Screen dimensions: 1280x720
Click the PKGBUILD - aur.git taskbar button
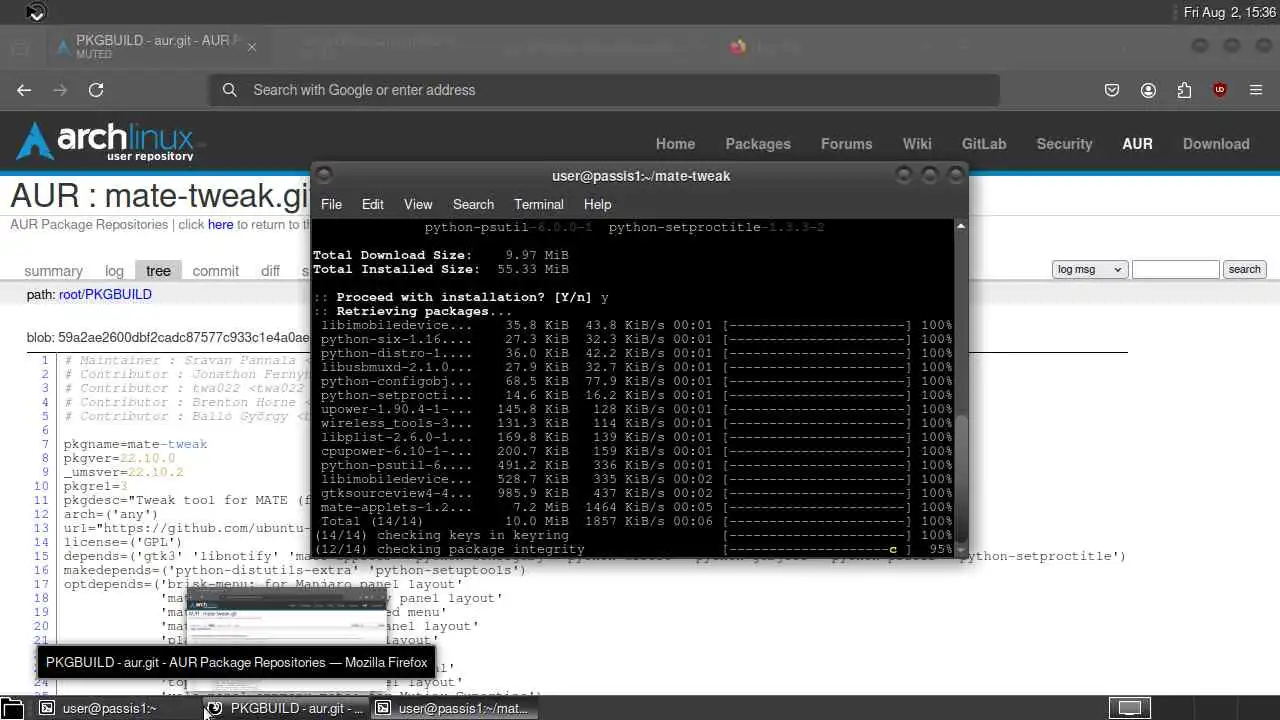[286, 708]
